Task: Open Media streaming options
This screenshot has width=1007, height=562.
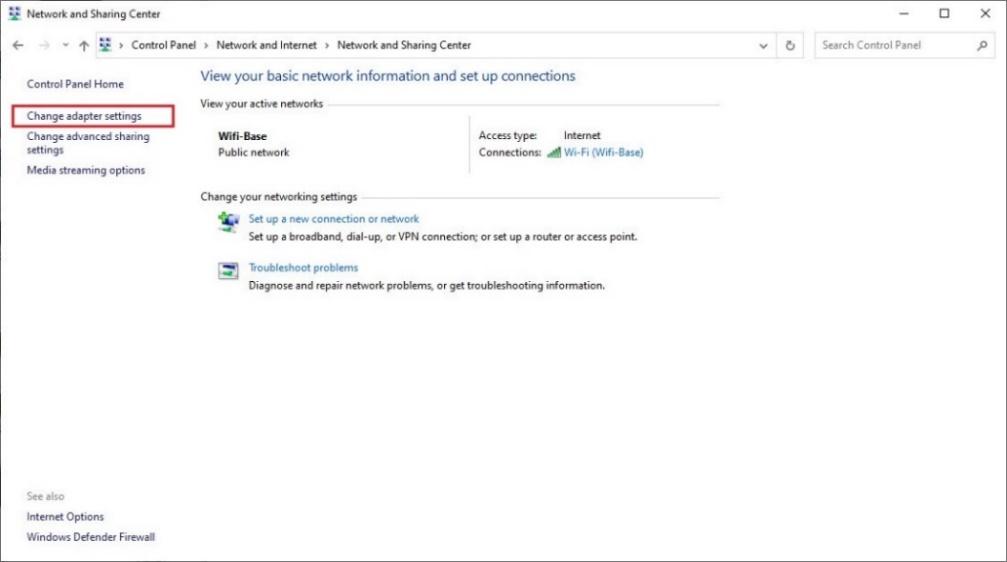Action: (85, 170)
